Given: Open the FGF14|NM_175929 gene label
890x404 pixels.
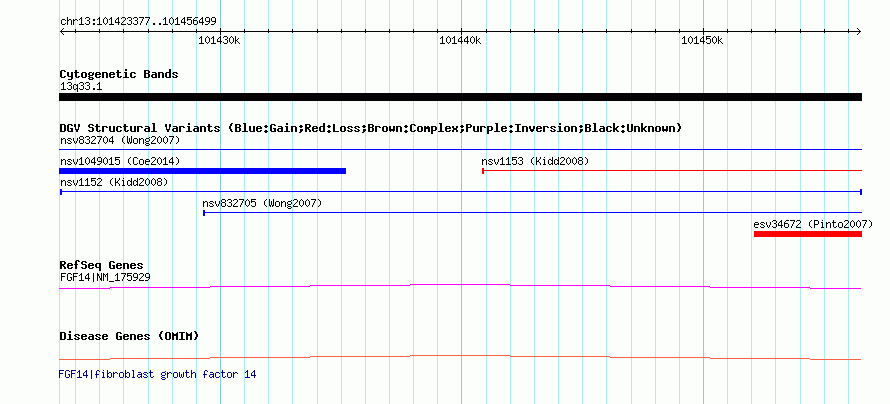Looking at the screenshot, I should click(x=105, y=277).
